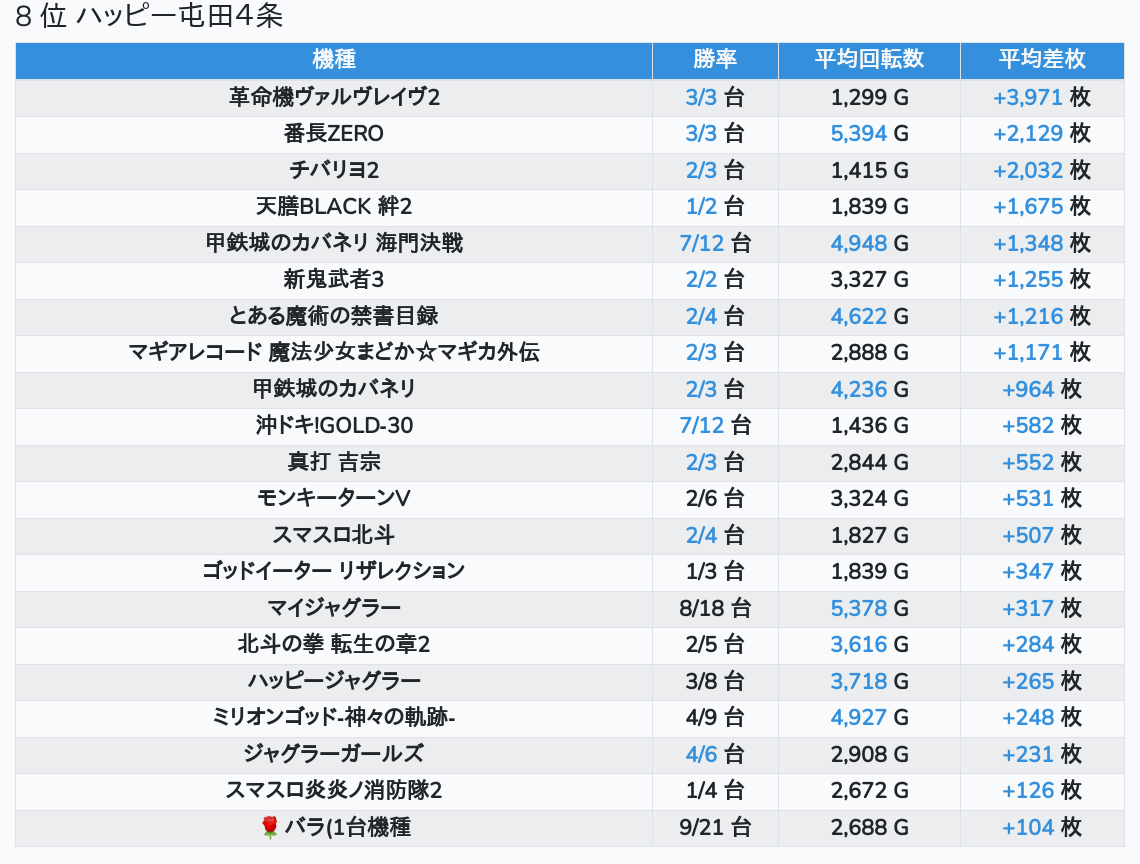1140x864 pixels.
Task: Click average spins 5,394 G value
Action: click(870, 134)
